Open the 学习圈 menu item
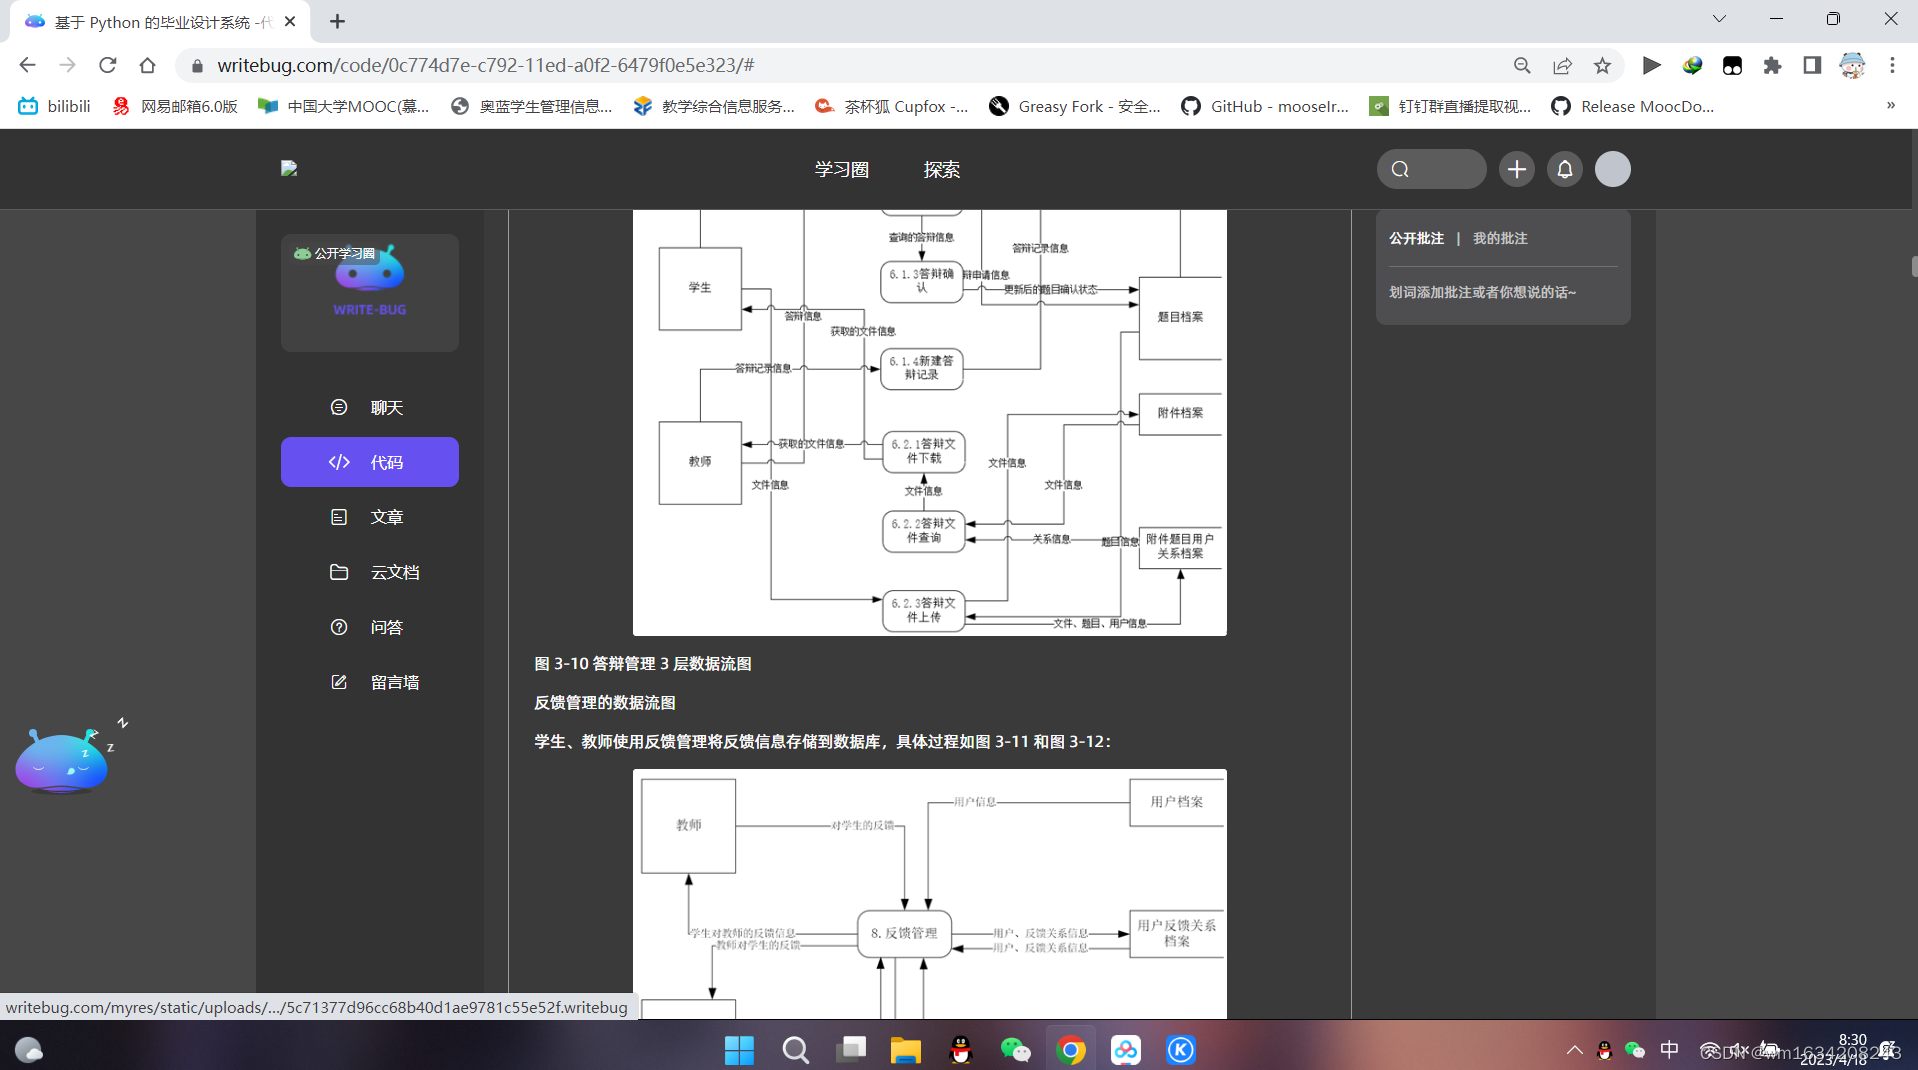 point(841,169)
